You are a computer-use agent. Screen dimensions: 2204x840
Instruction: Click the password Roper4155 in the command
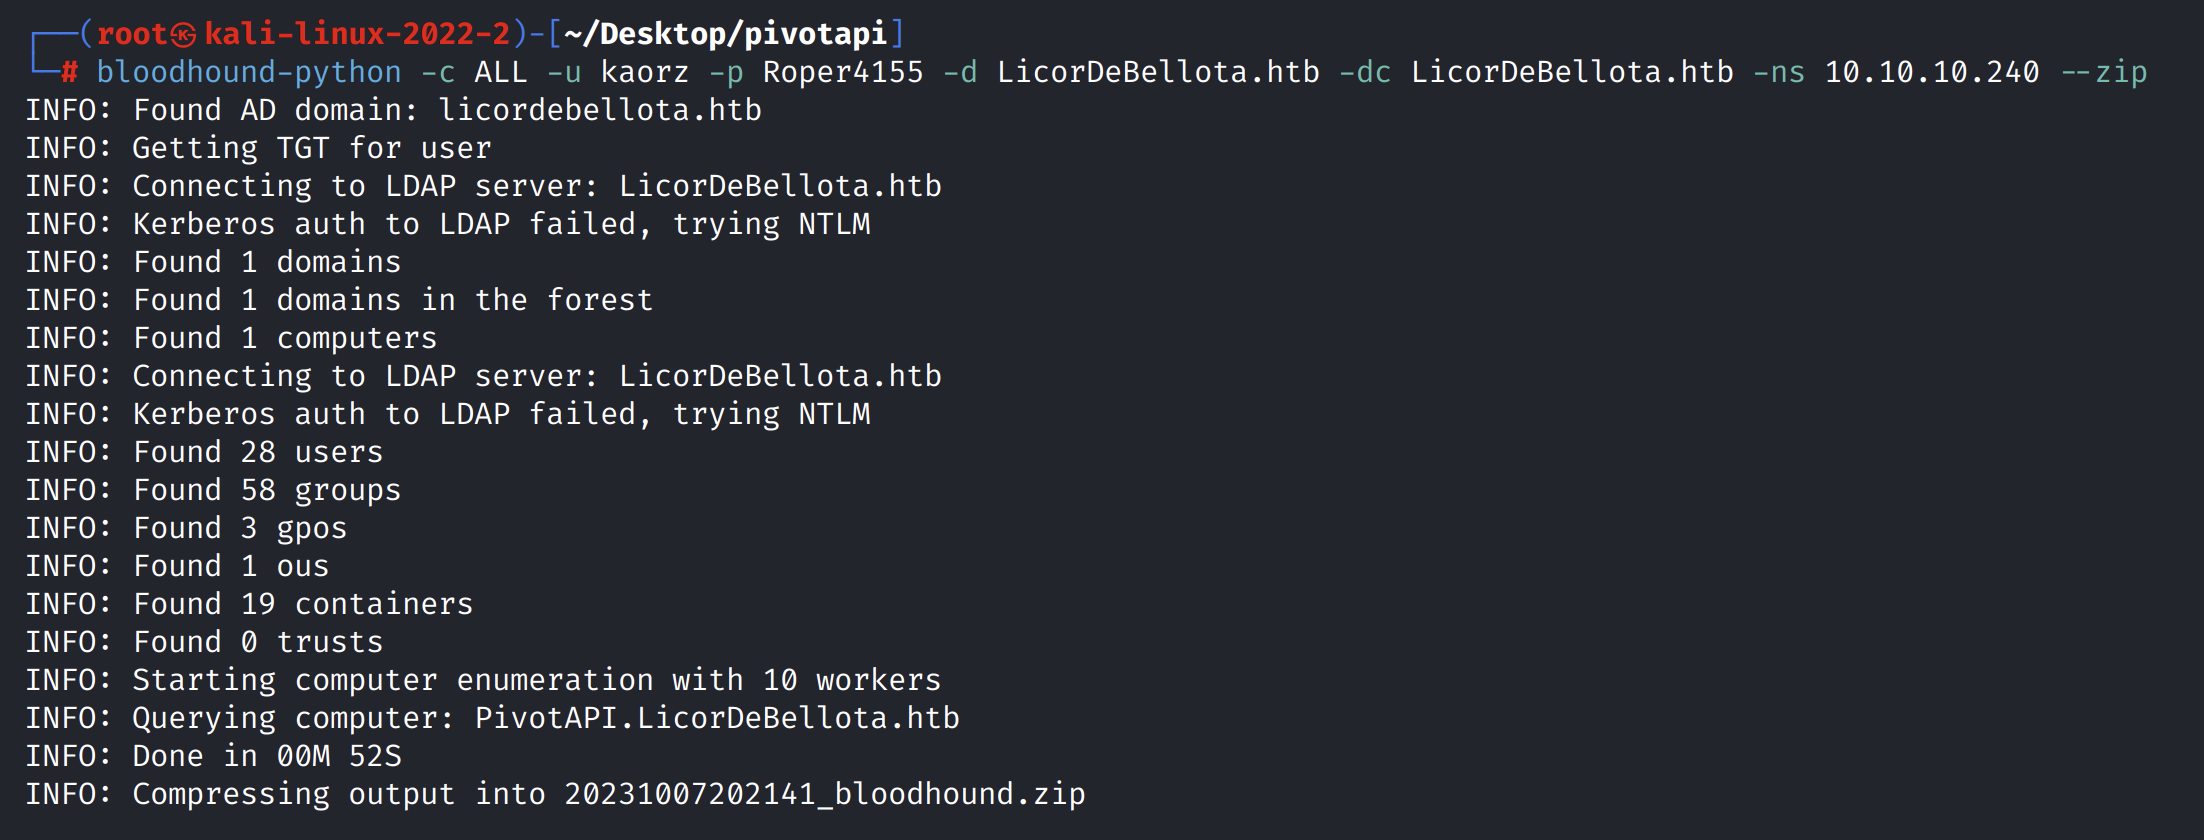(843, 72)
